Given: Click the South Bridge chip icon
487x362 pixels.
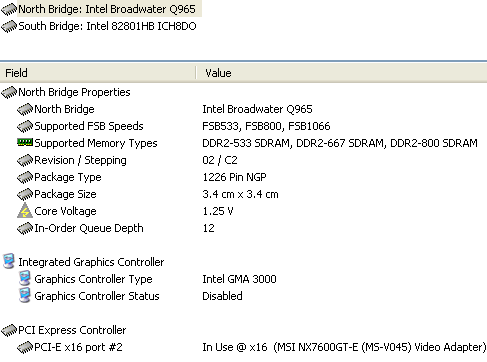Looking at the screenshot, I should tap(9, 26).
